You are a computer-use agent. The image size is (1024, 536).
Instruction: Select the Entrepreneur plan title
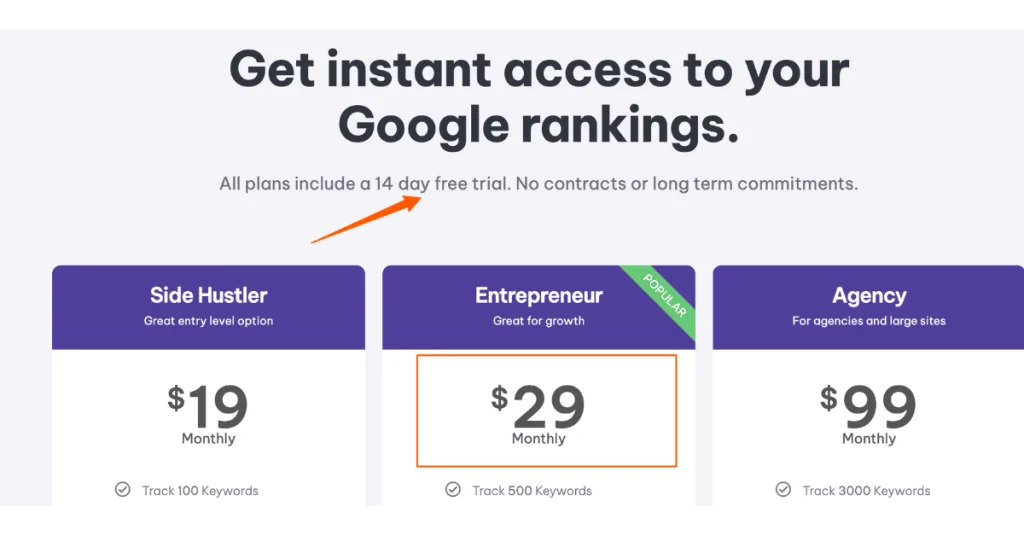[538, 295]
